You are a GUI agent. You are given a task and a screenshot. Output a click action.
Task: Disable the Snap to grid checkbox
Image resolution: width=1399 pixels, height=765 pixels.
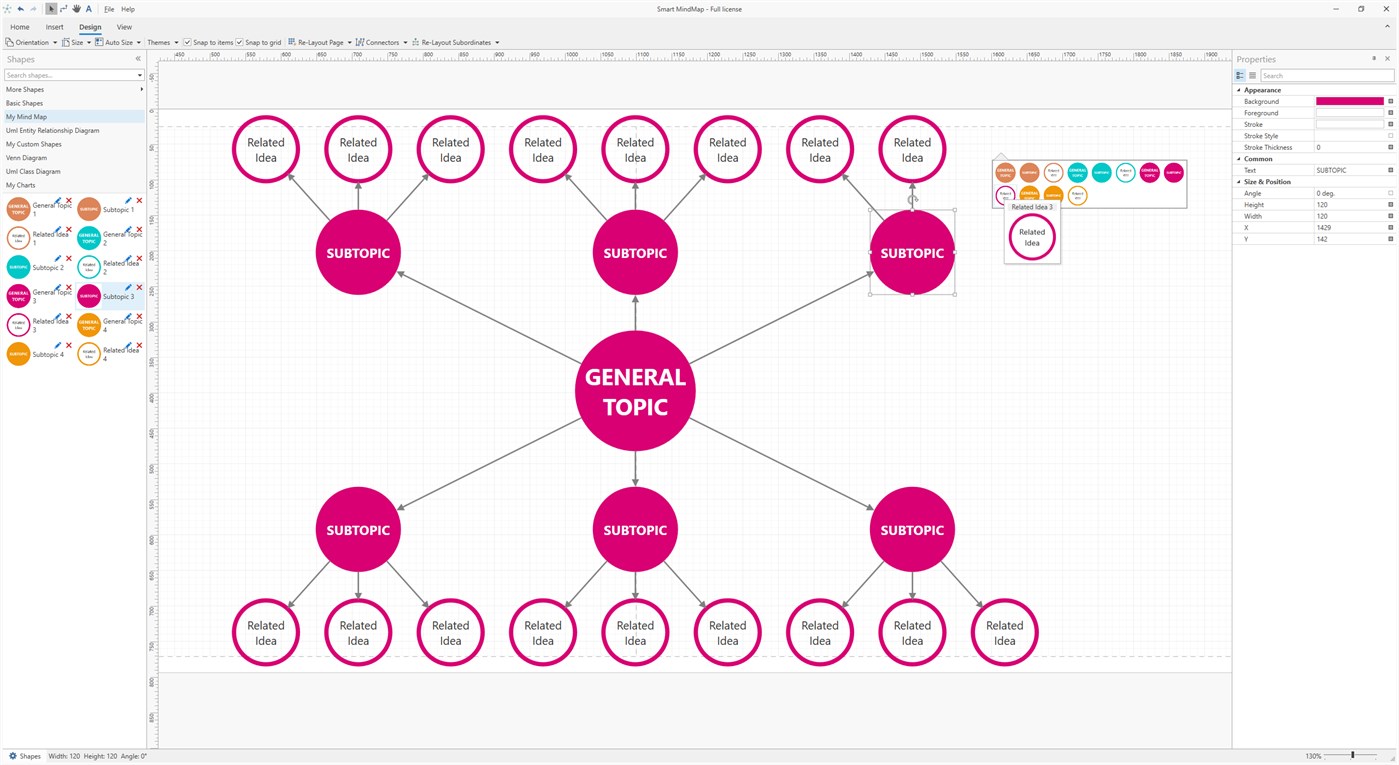pyautogui.click(x=238, y=42)
